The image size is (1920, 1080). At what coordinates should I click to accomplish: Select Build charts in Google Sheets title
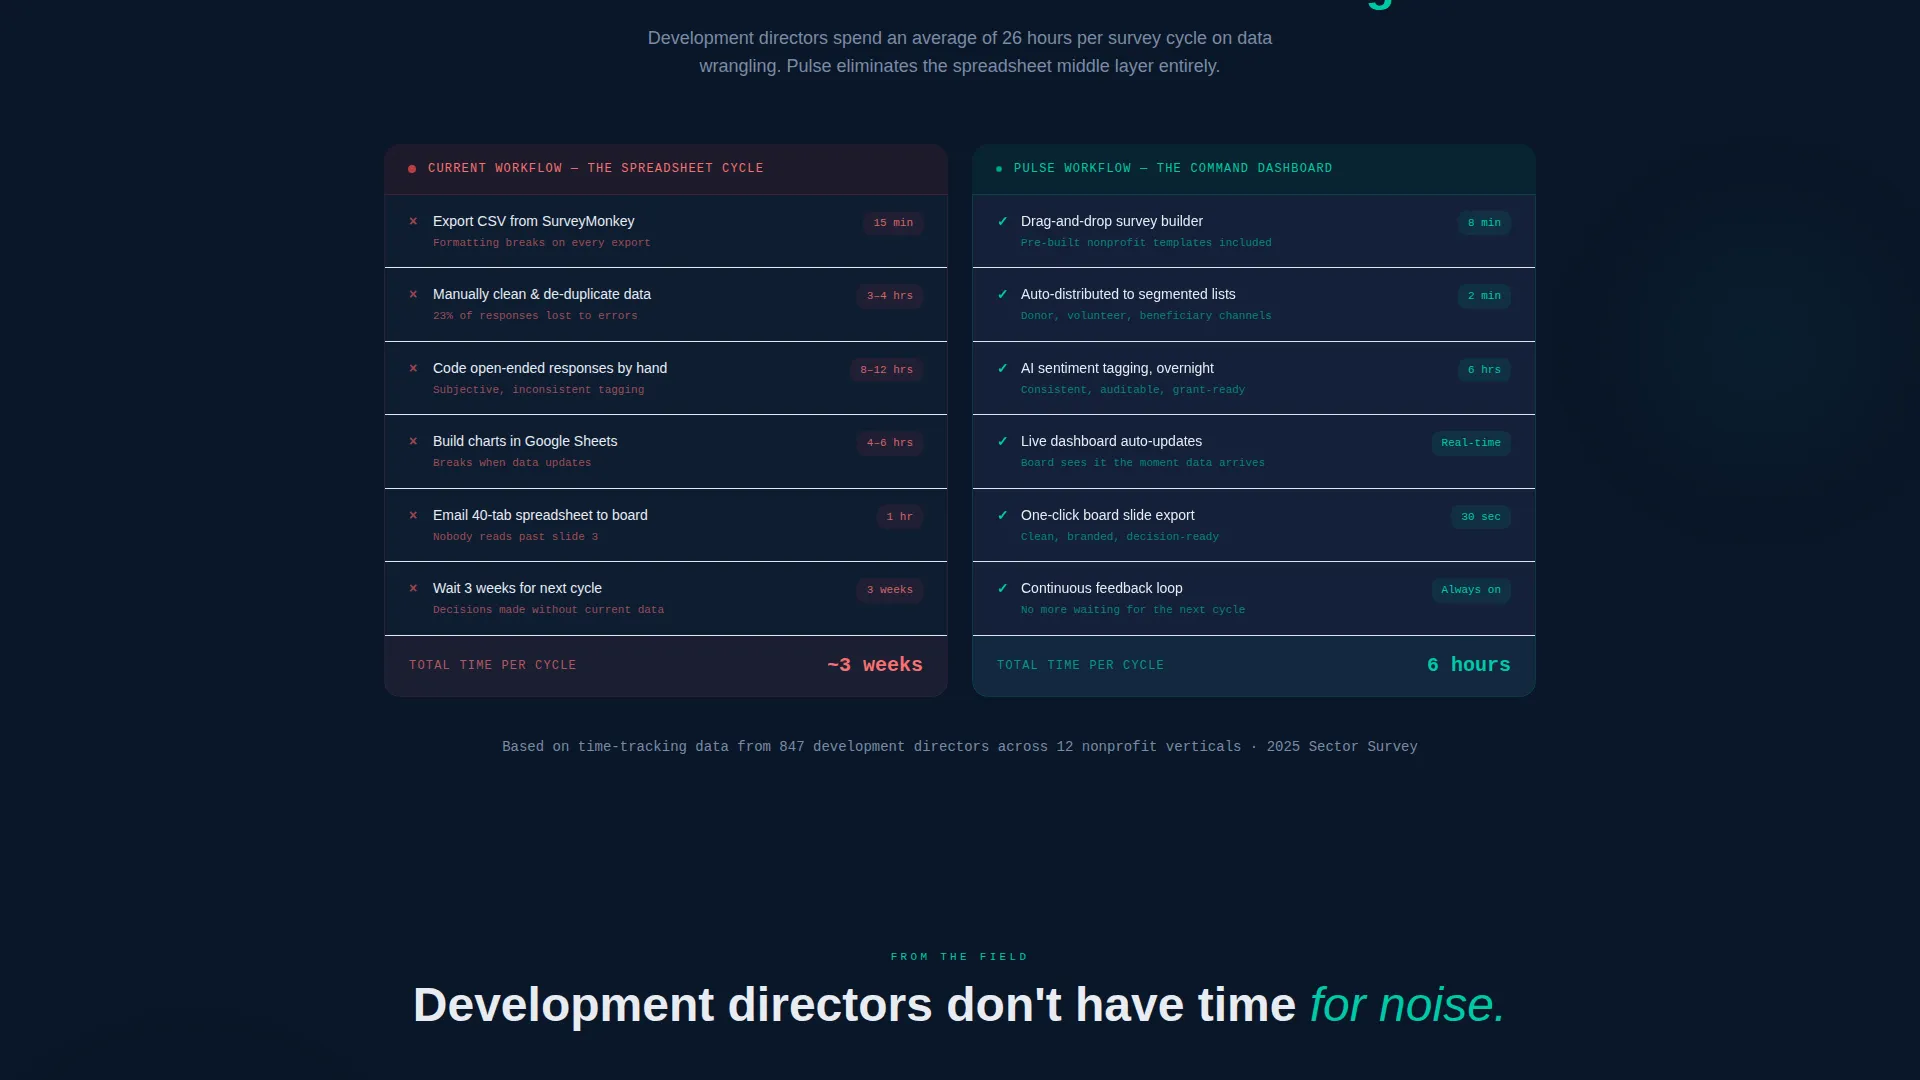tap(525, 441)
